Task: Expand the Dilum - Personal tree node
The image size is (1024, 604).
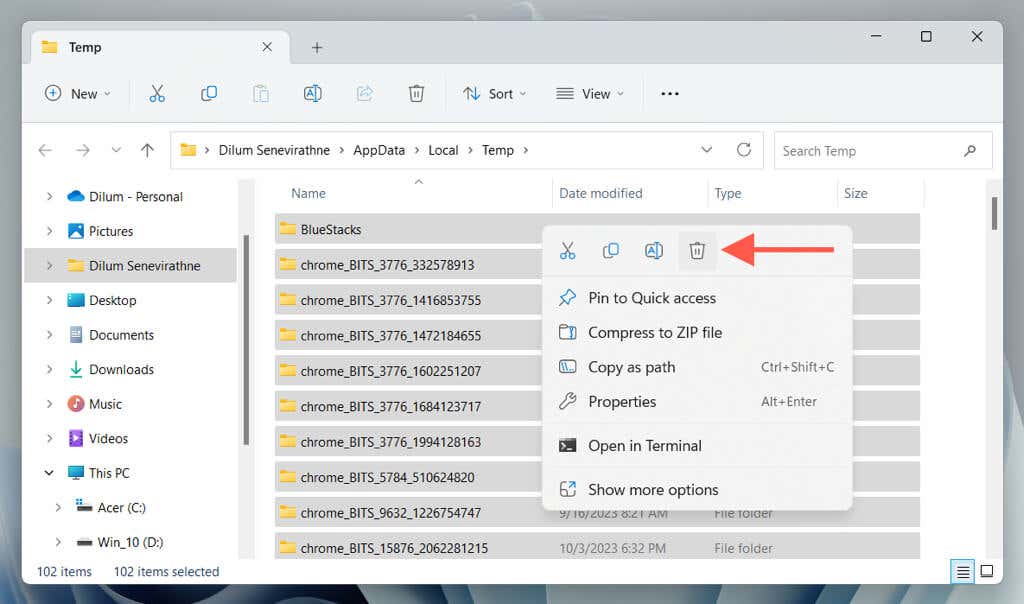Action: pyautogui.click(x=50, y=197)
